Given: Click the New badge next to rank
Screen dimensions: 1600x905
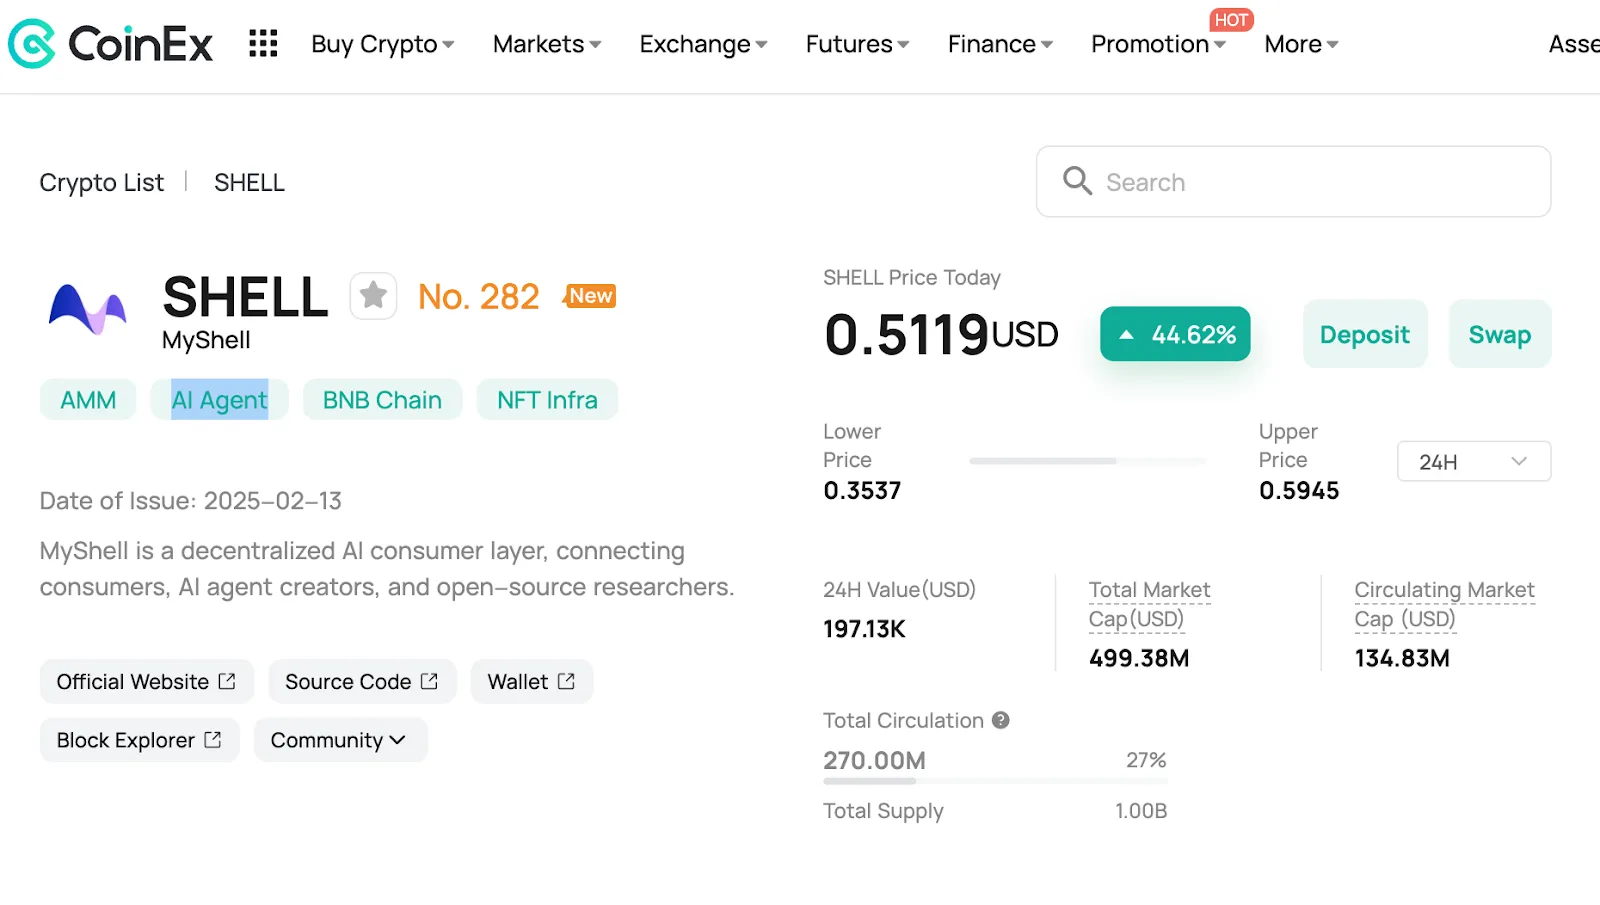Looking at the screenshot, I should [590, 296].
